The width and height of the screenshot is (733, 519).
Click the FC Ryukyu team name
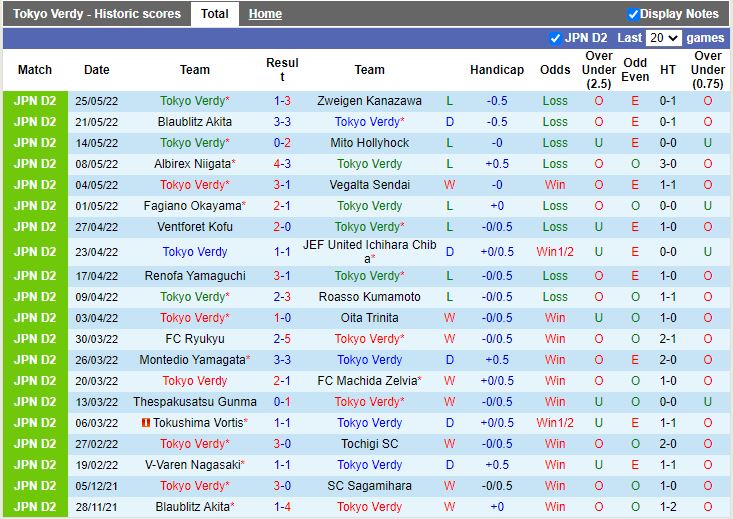194,339
